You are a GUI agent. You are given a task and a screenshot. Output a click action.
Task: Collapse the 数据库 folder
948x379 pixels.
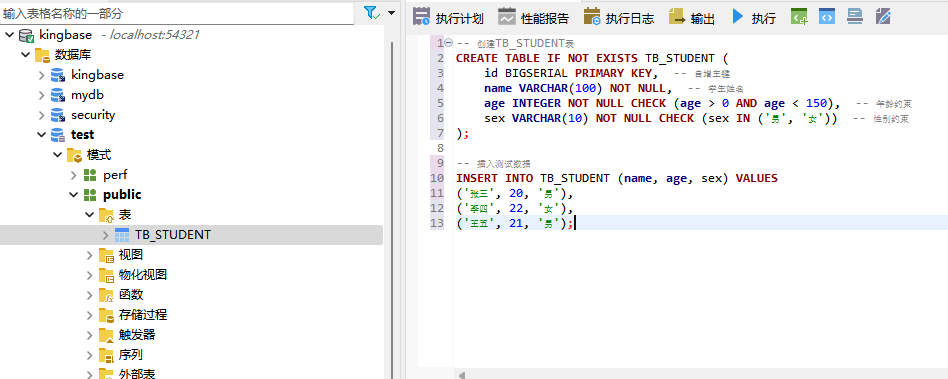[x=25, y=55]
